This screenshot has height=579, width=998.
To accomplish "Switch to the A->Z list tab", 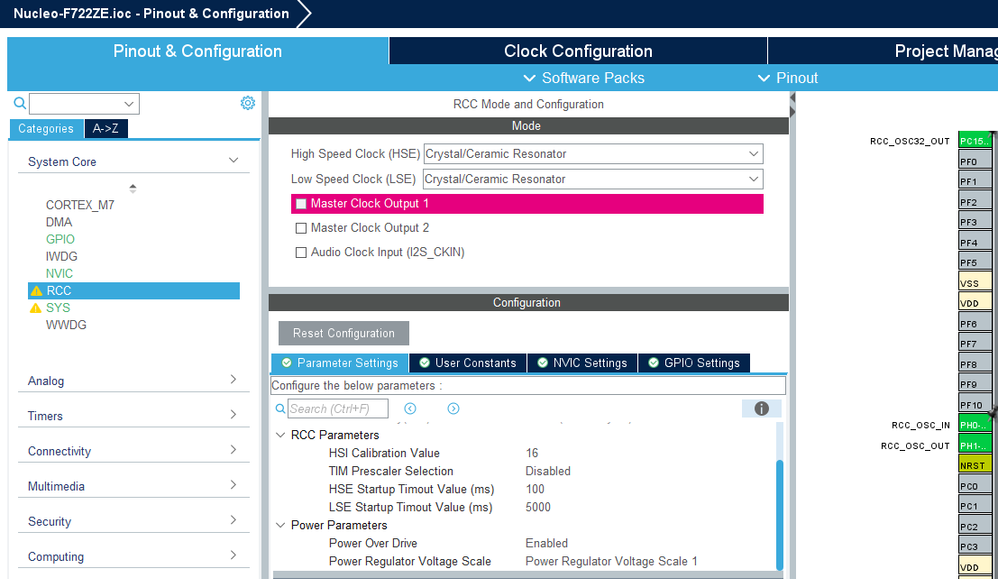I will [x=106, y=129].
